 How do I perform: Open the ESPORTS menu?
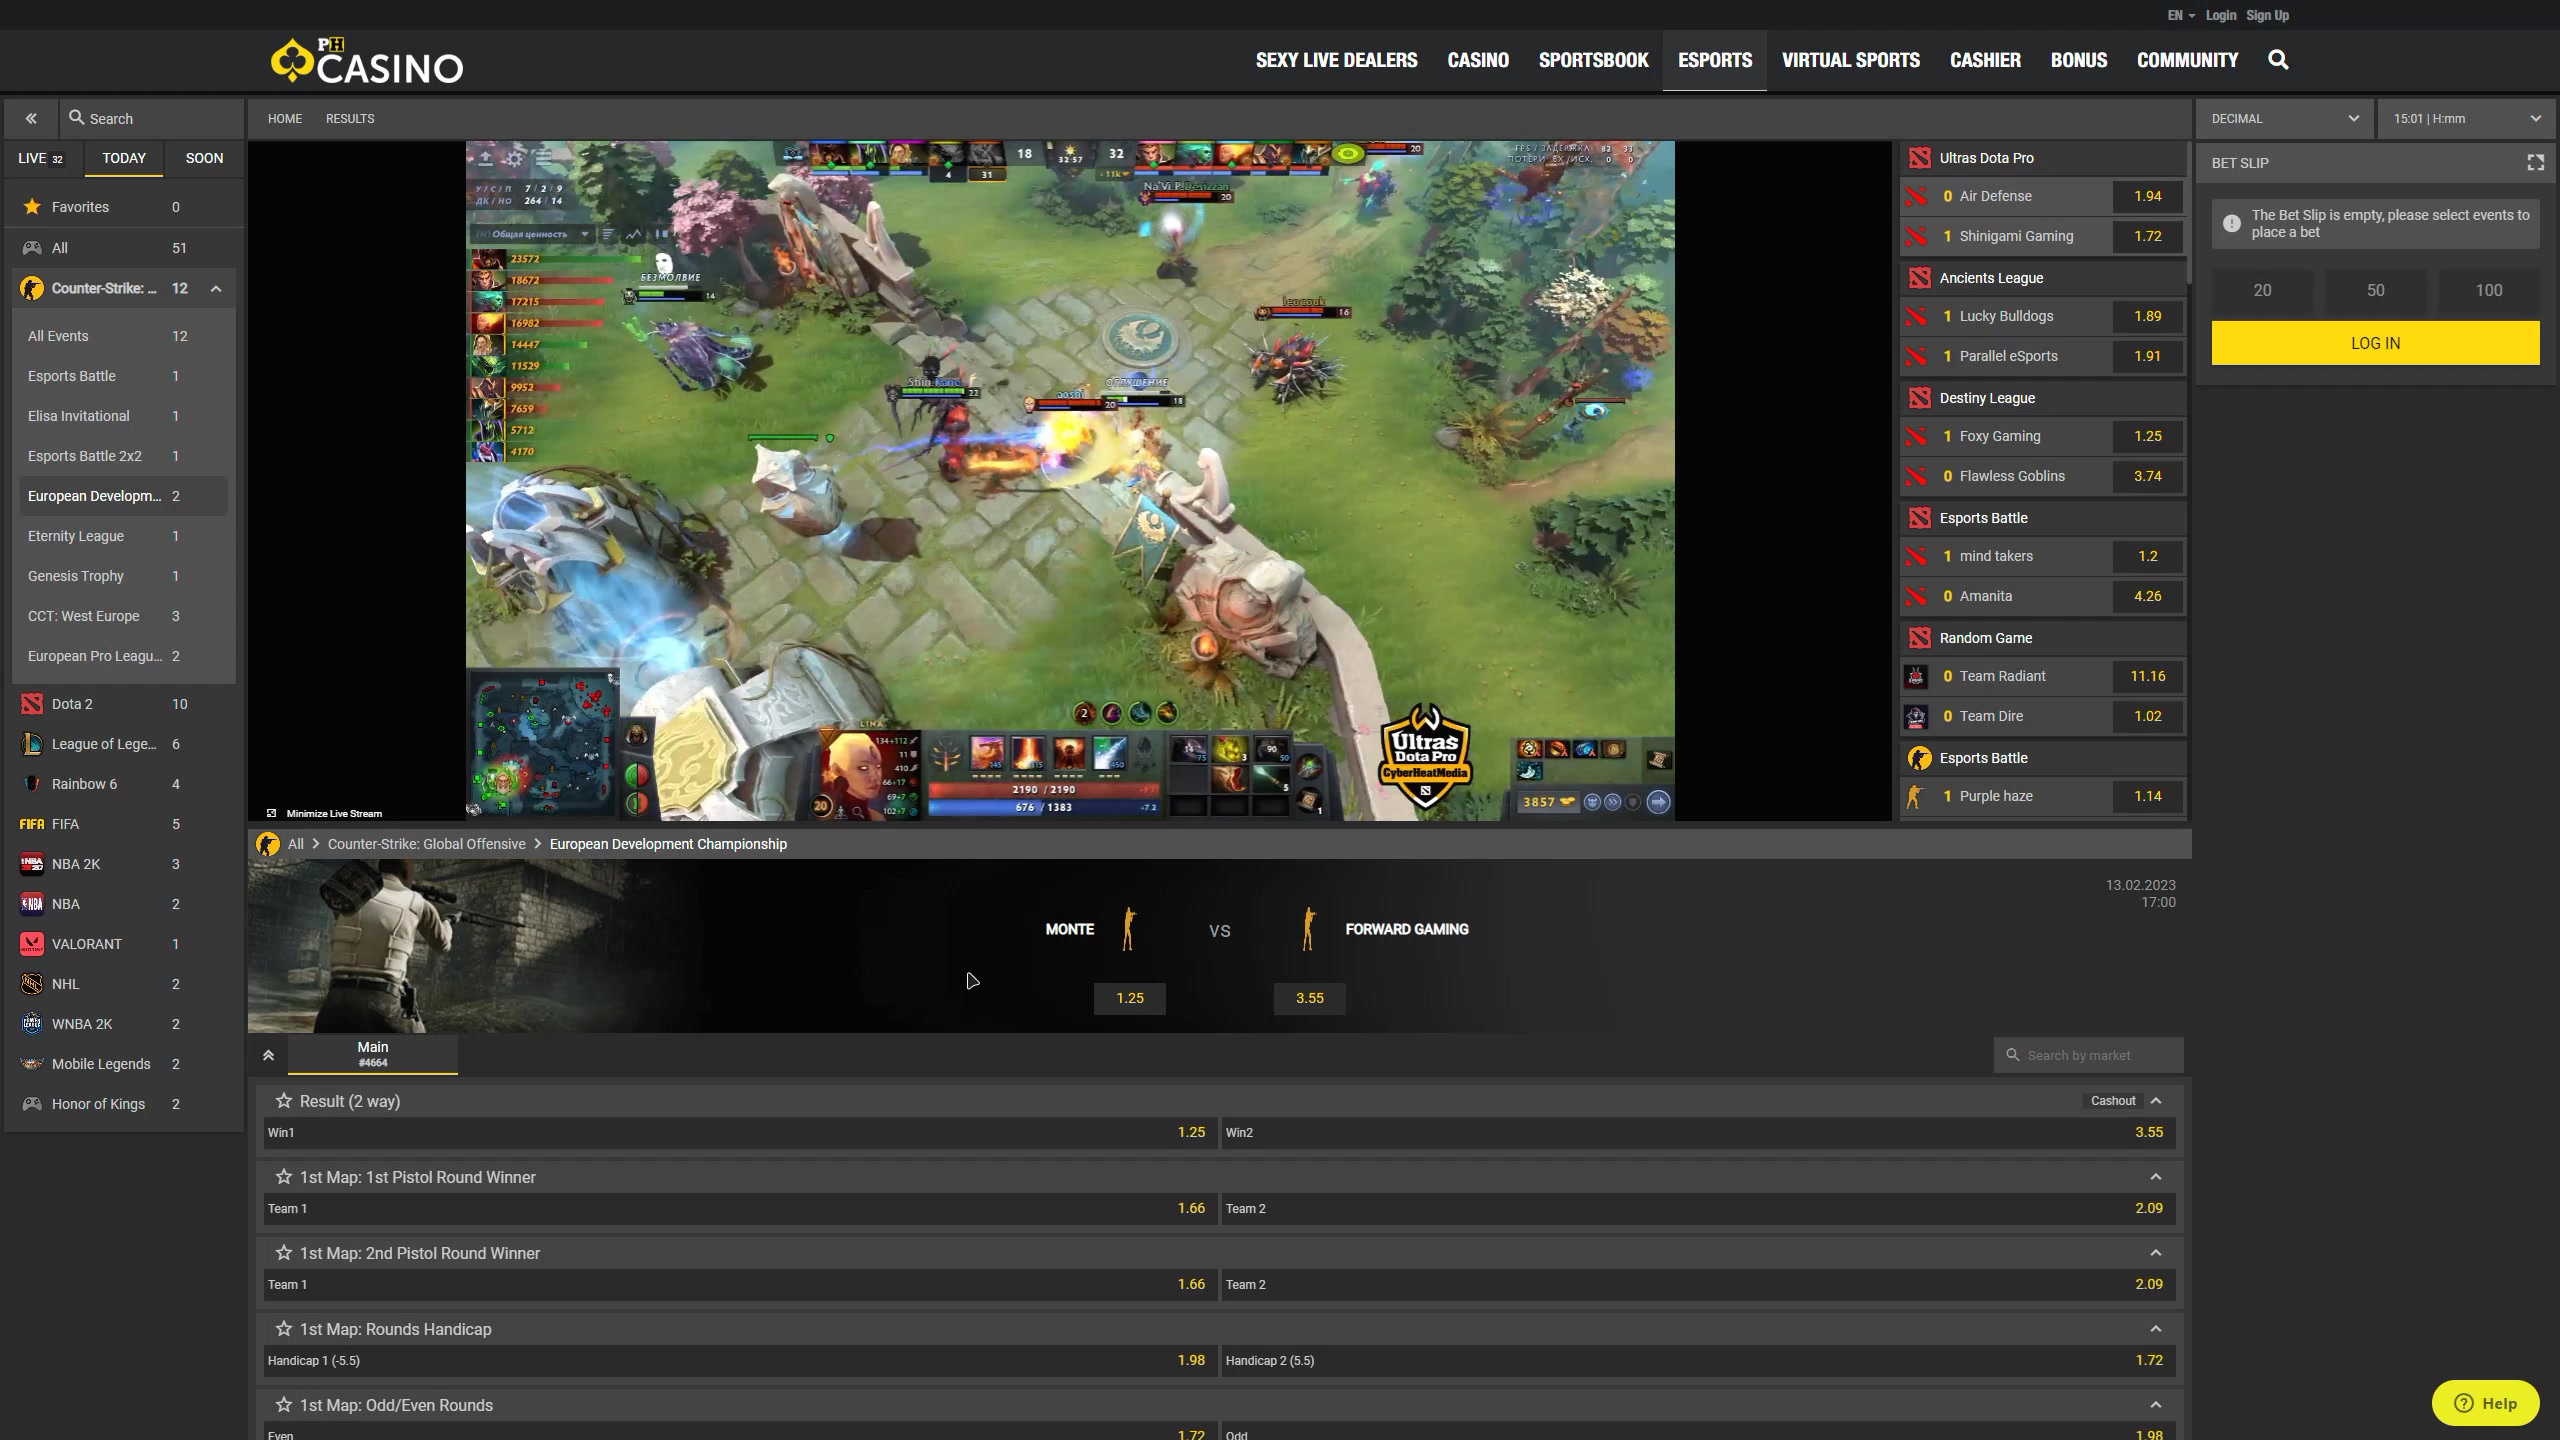coord(1714,60)
